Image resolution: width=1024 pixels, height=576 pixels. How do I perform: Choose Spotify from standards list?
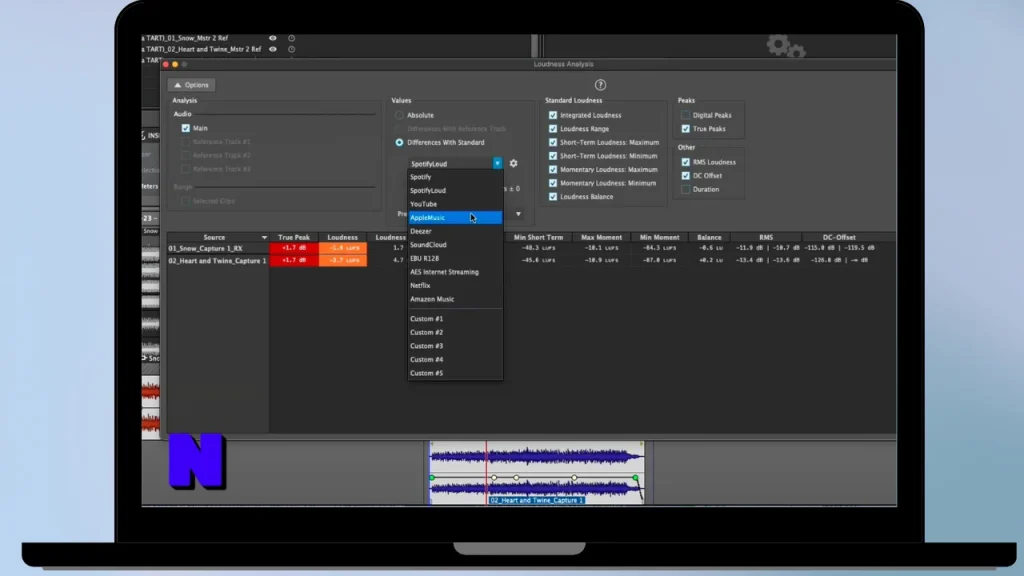[455, 177]
